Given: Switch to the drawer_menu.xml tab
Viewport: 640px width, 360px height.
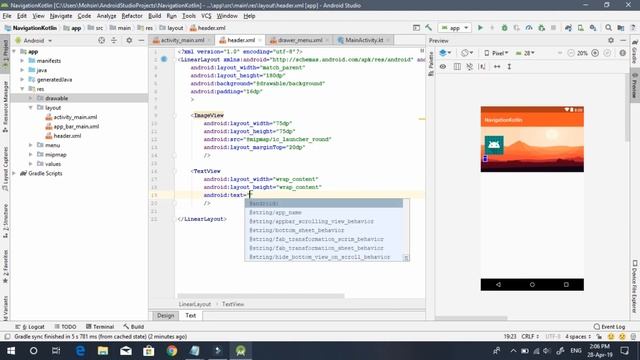Looking at the screenshot, I should [x=300, y=40].
